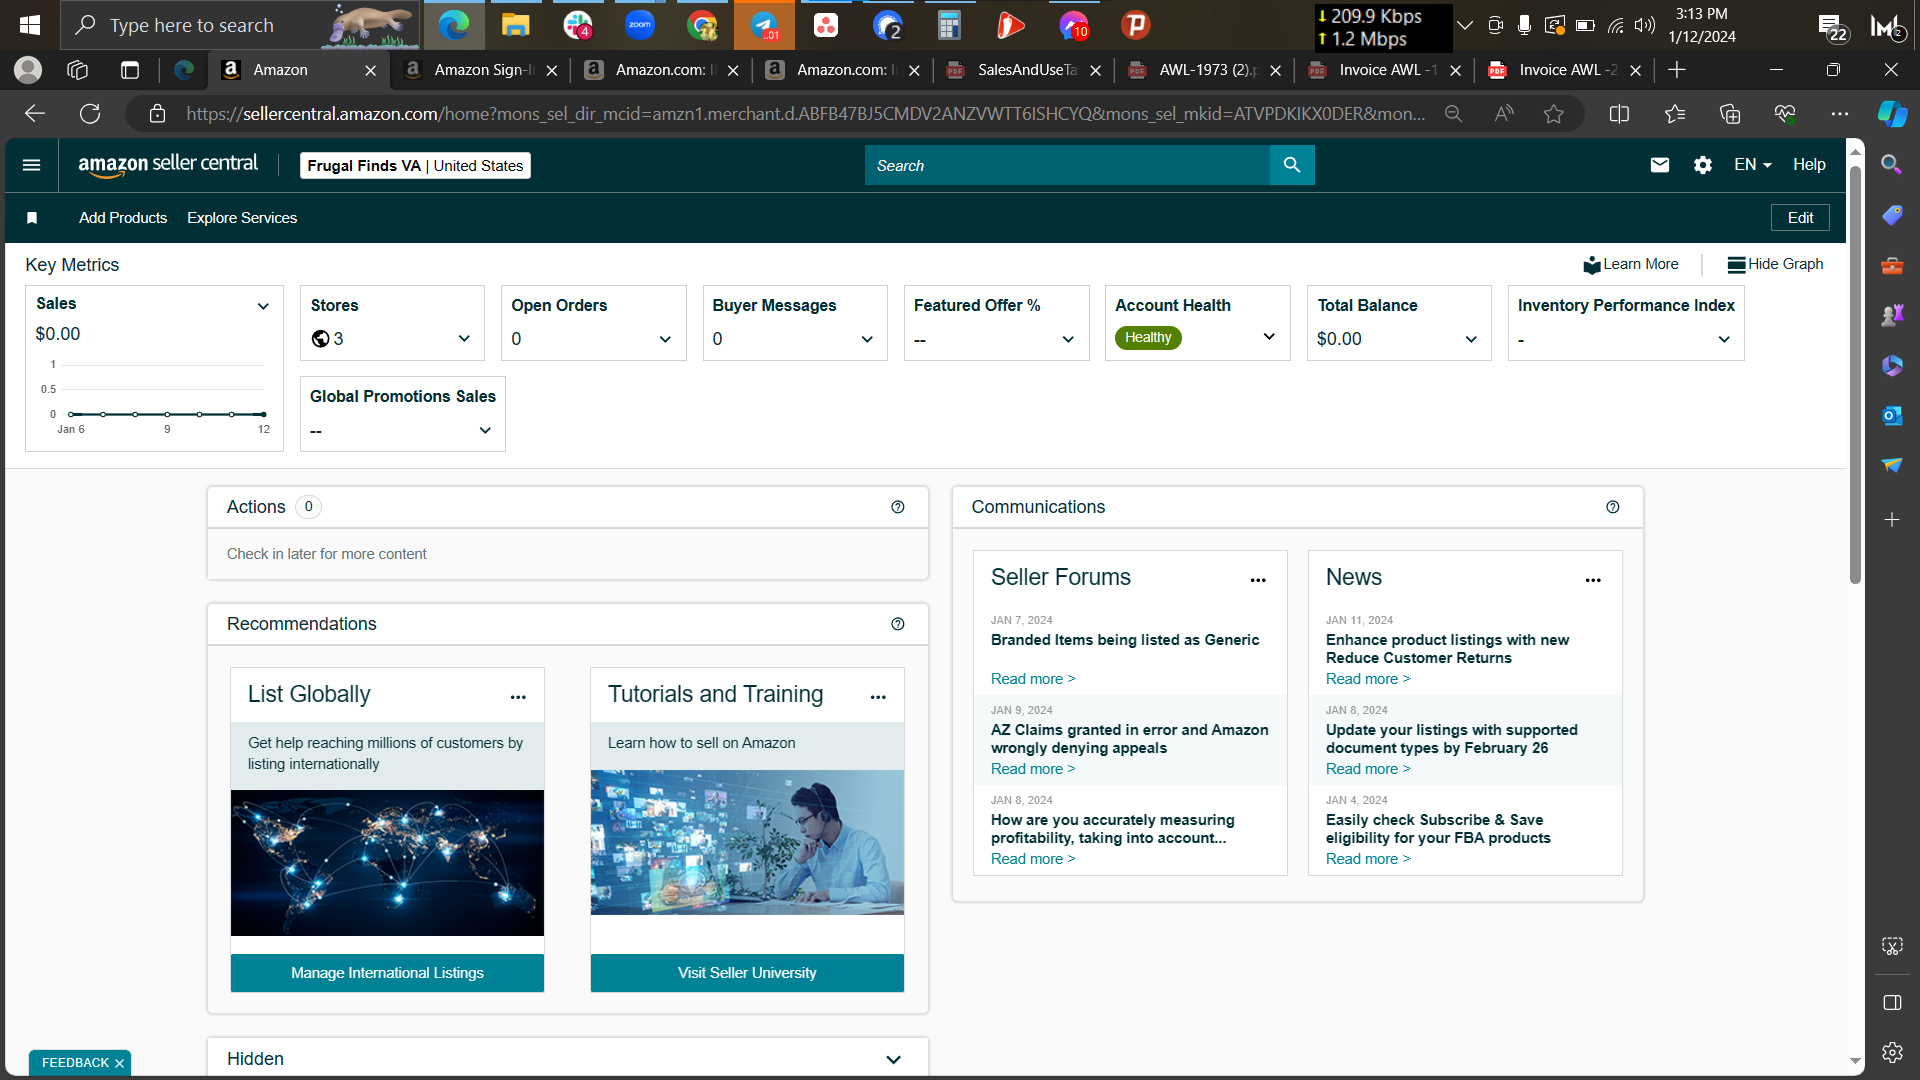This screenshot has width=1920, height=1080.
Task: Click the browser address bar
Action: coord(805,114)
